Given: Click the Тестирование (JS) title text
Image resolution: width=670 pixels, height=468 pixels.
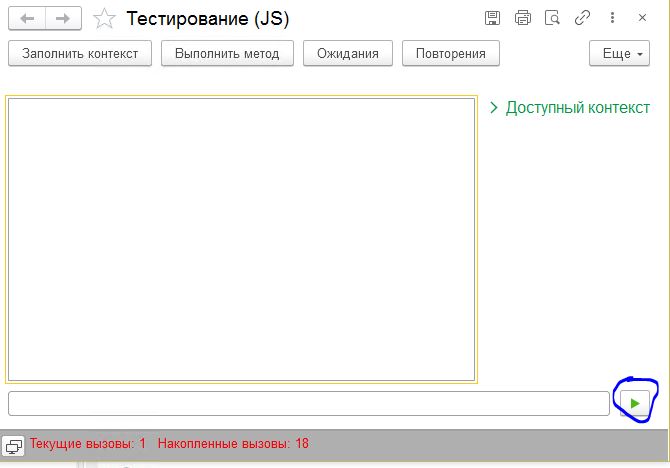Looking at the screenshot, I should 208,19.
